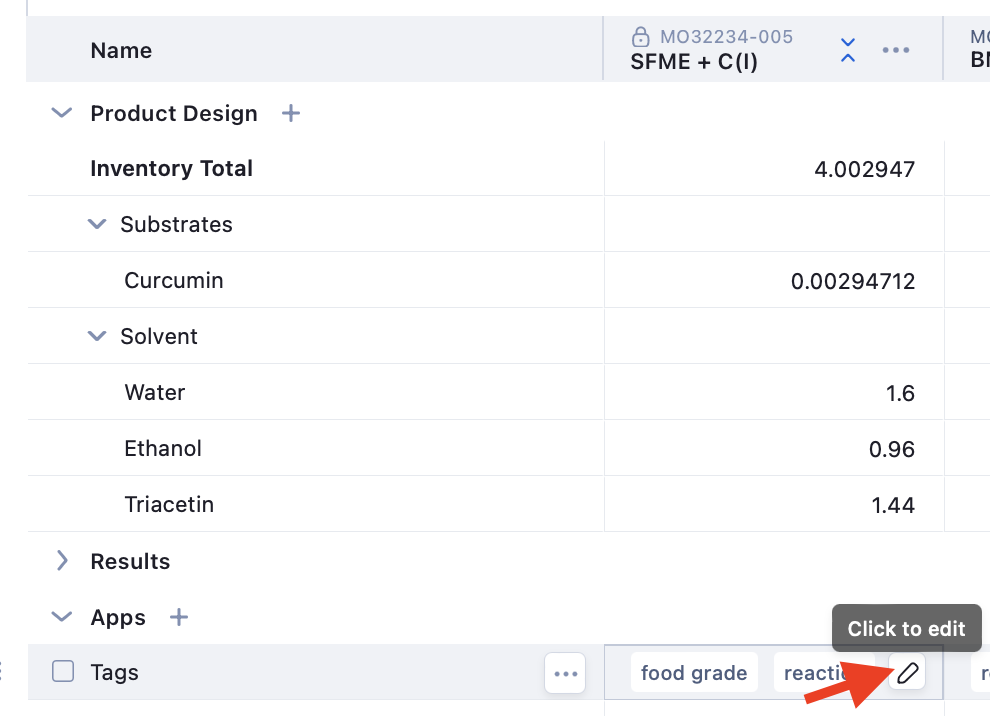
Task: Collapse the Product Design section
Action: [x=62, y=114]
